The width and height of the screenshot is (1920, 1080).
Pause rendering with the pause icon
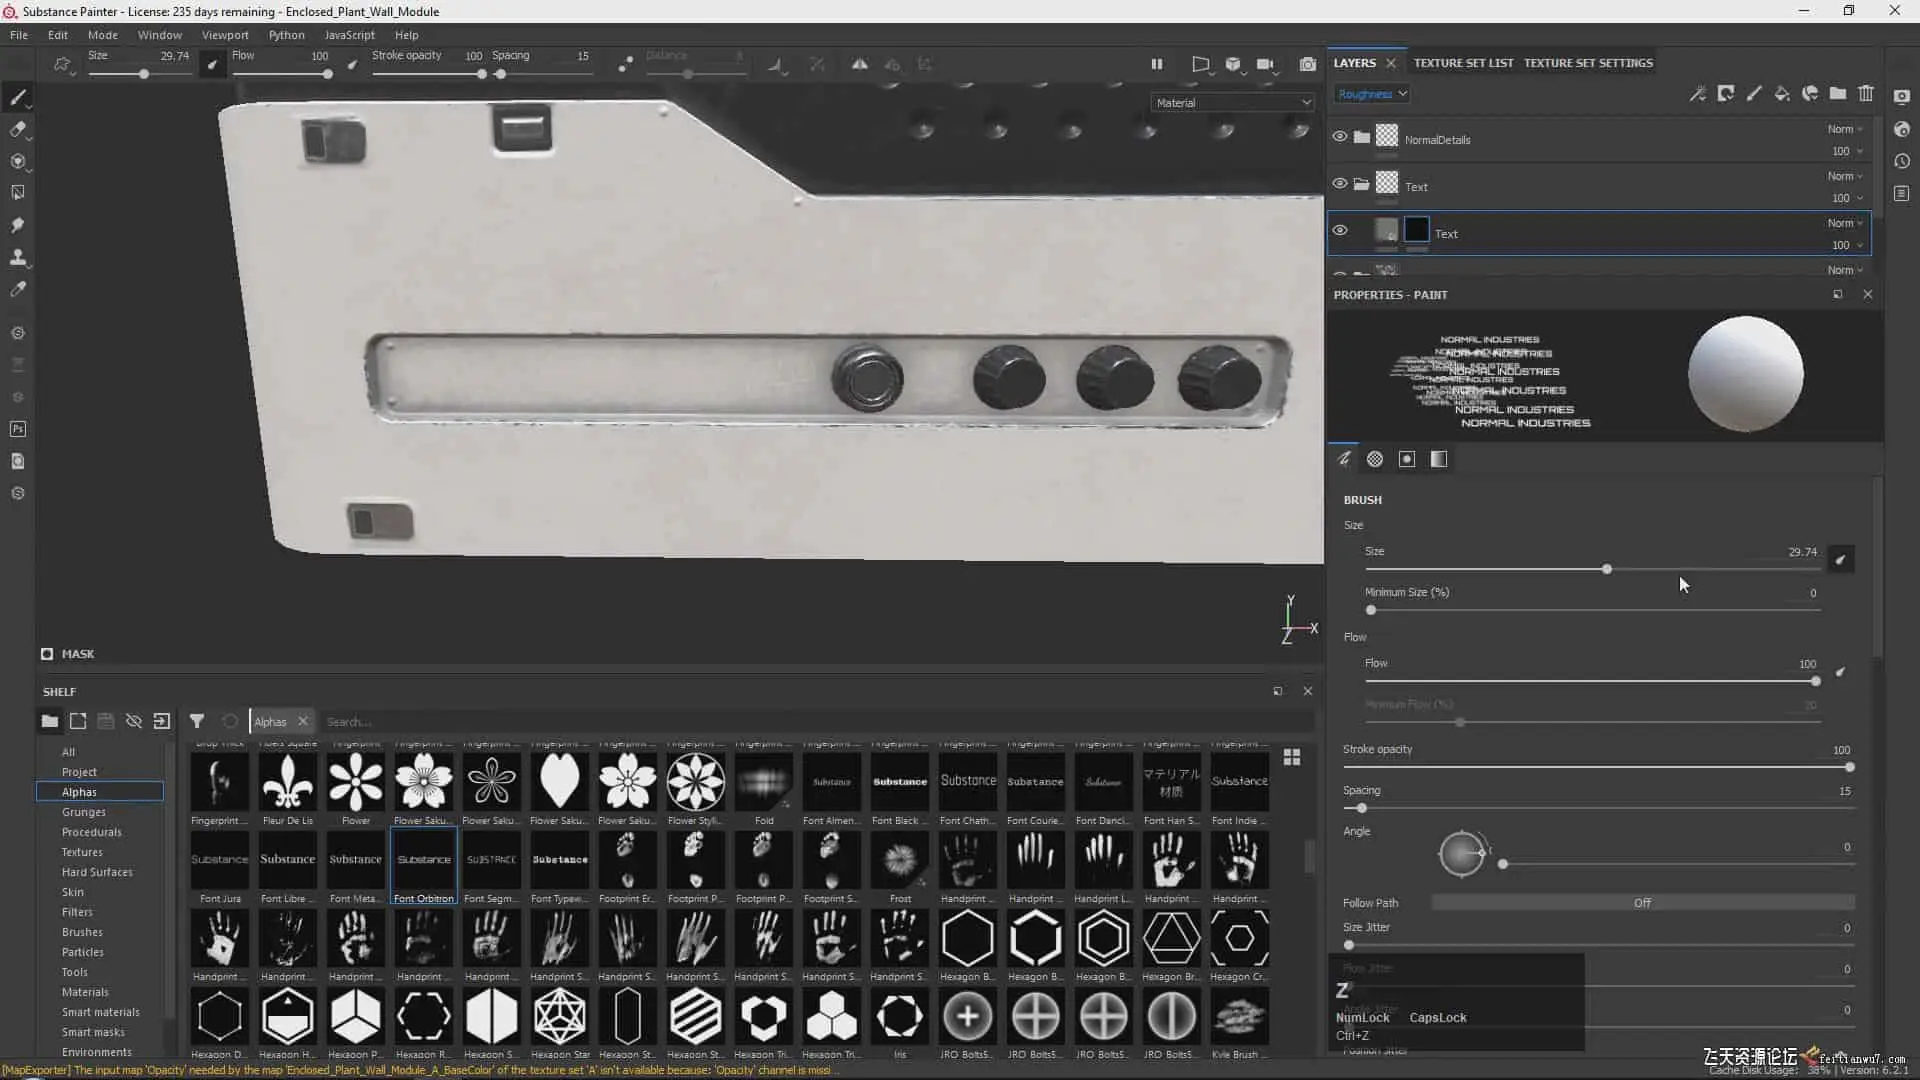tap(1157, 64)
